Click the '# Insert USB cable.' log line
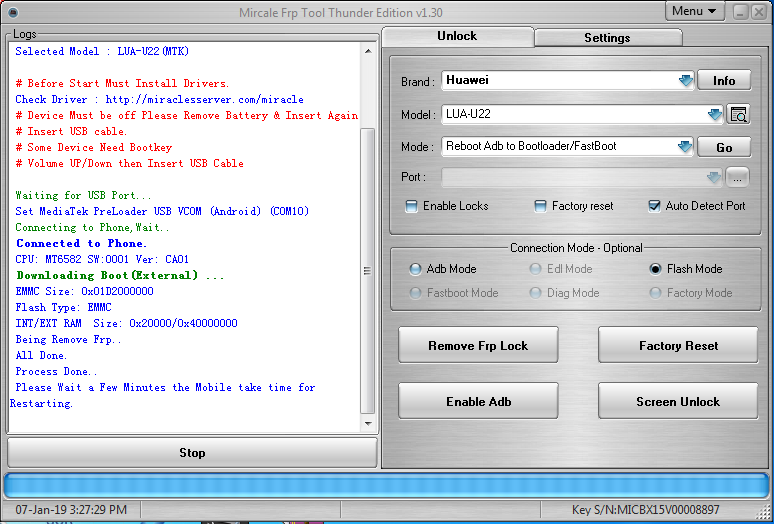 (71, 131)
